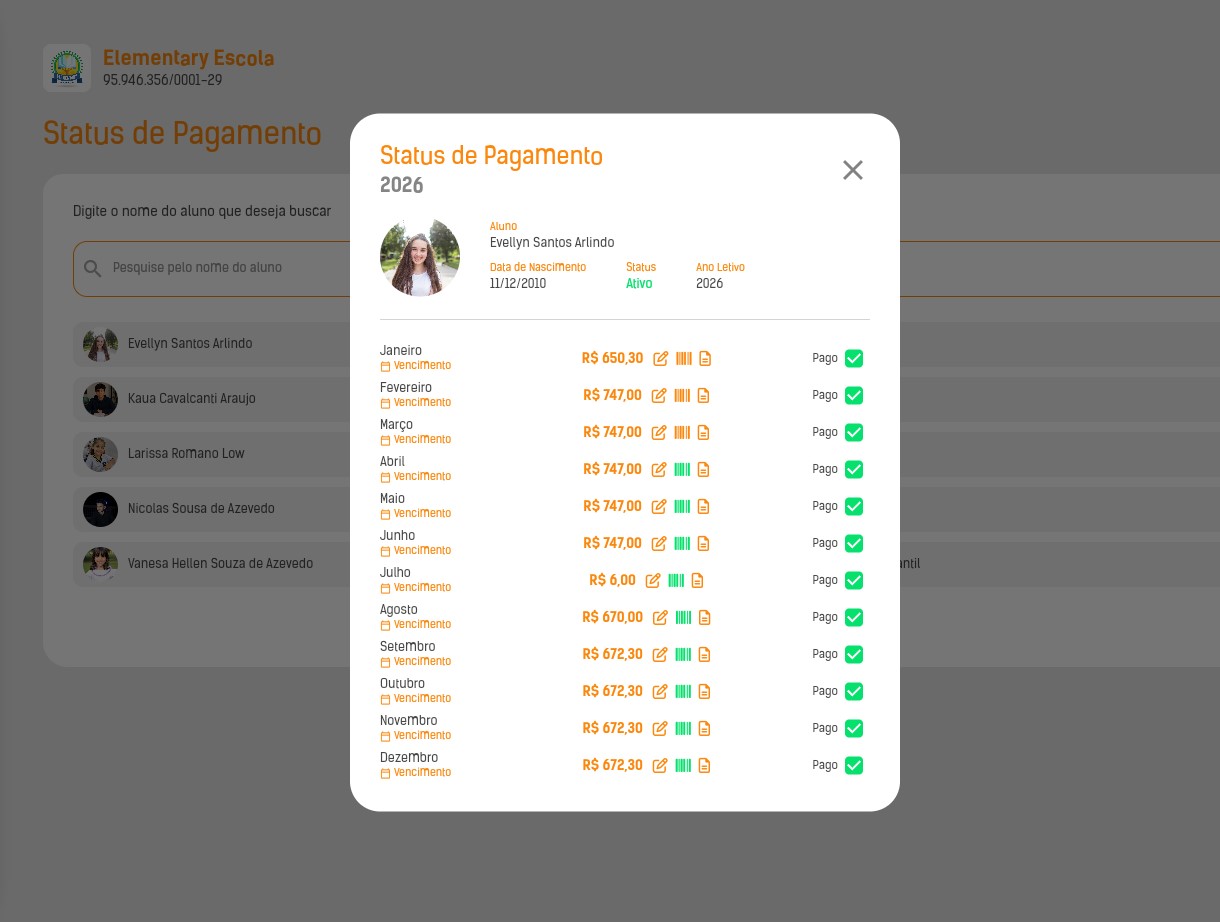Open the Vencimento date under Fevereiro
This screenshot has width=1220, height=922.
click(x=416, y=403)
